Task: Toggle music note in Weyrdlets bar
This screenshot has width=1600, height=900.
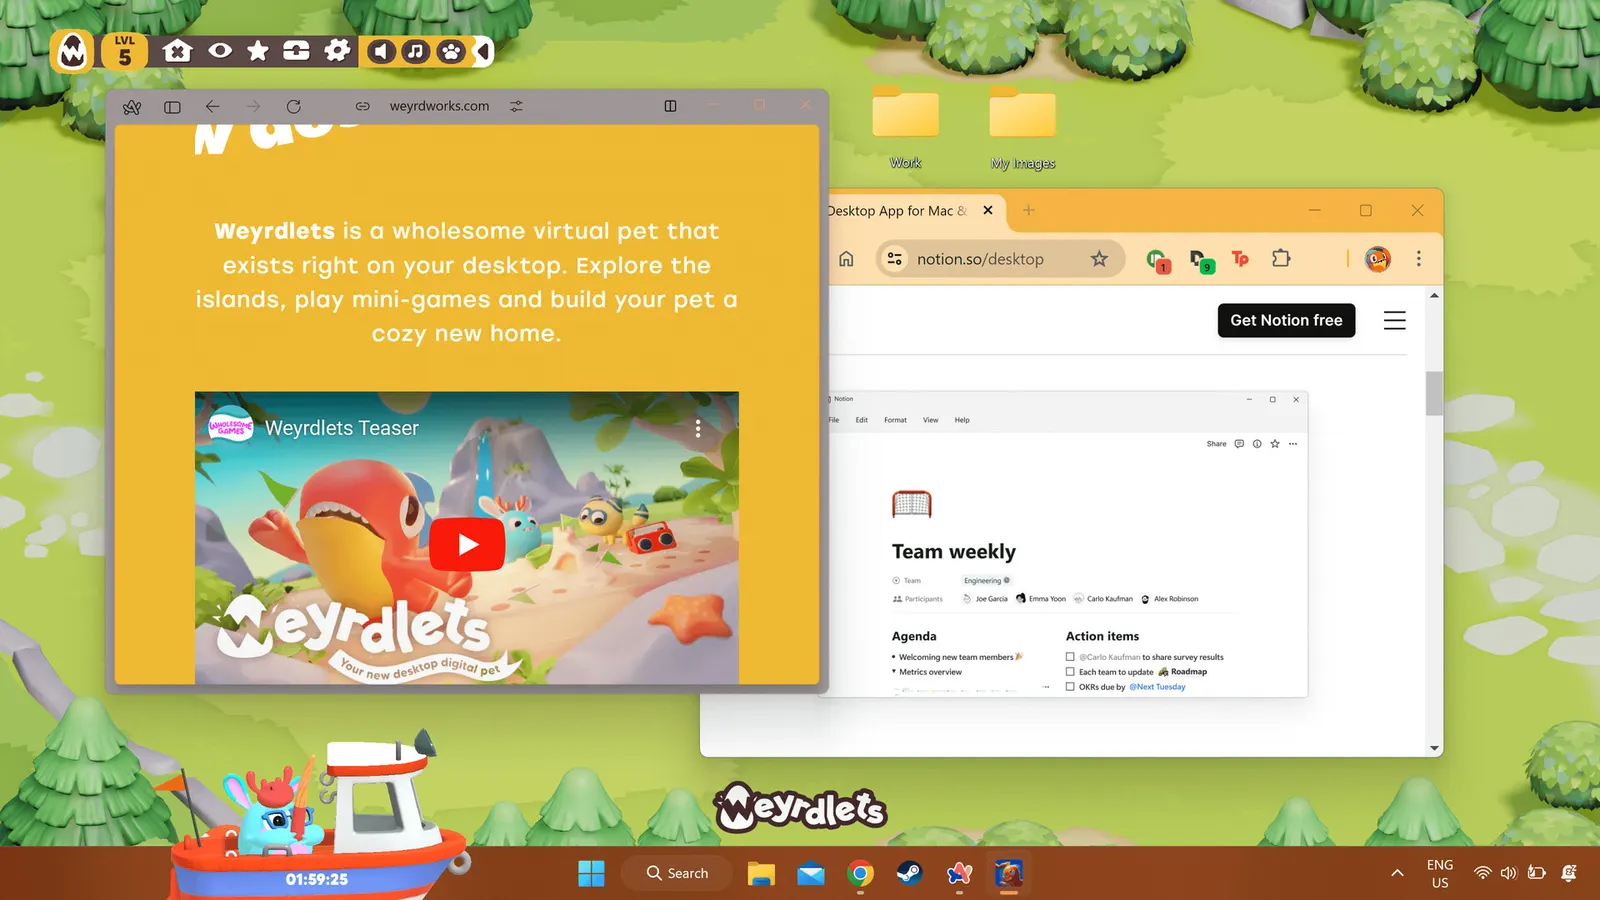Action: coord(416,51)
